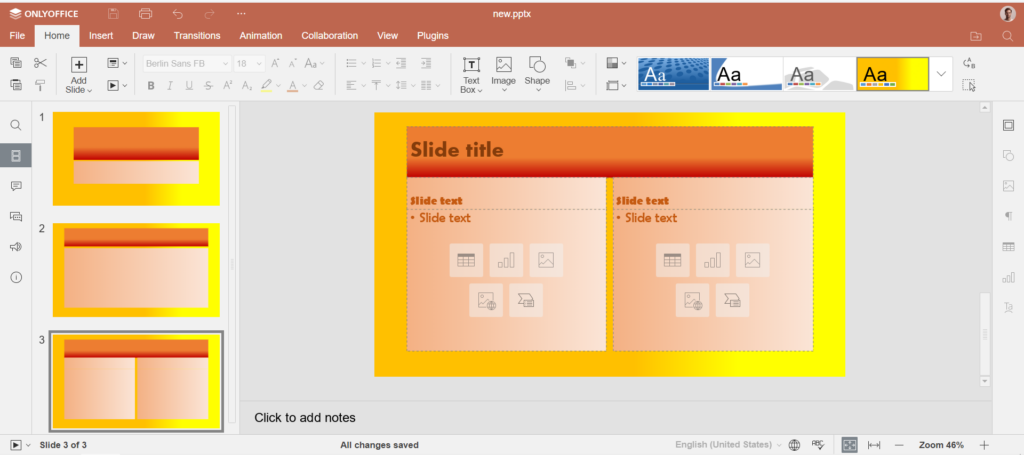Toggle Bold formatting

[x=151, y=86]
